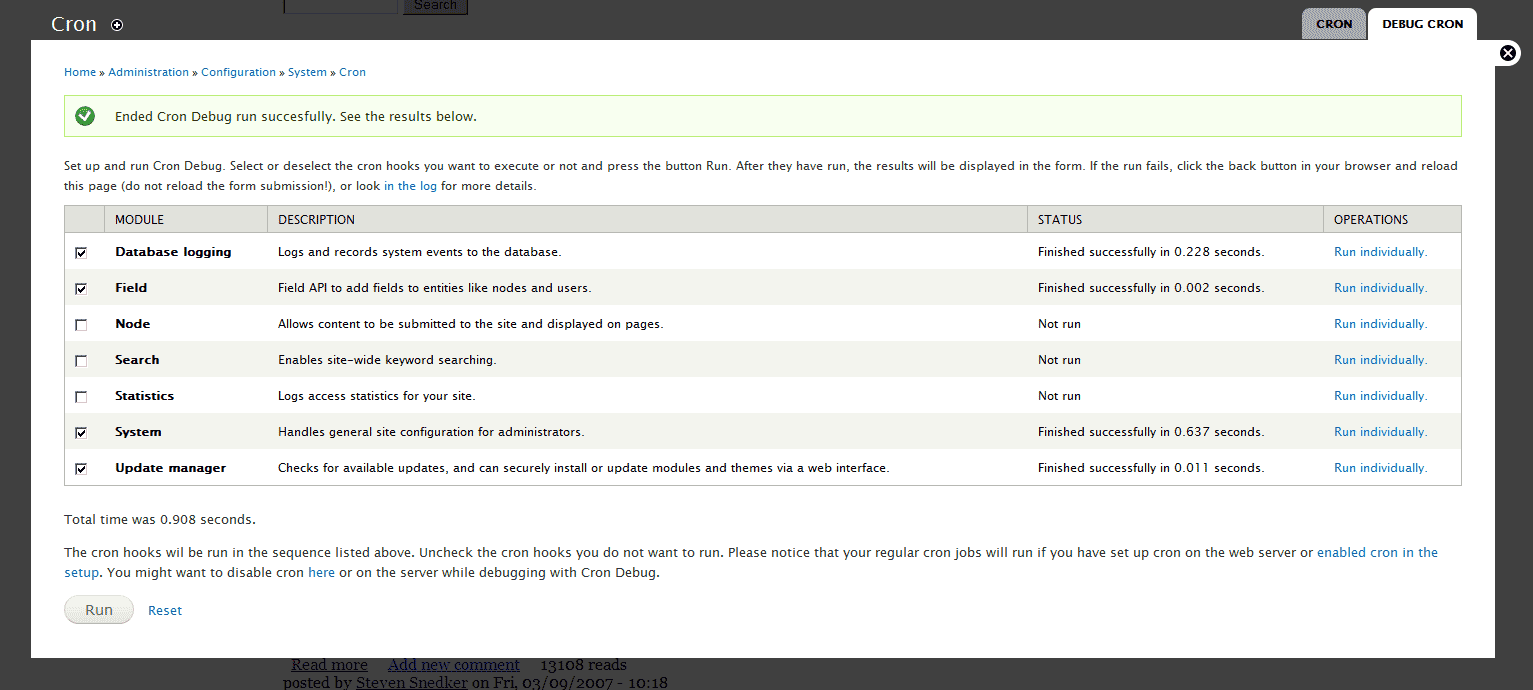Uncheck the Database logging checkbox
Image resolution: width=1533 pixels, height=690 pixels.
81,253
